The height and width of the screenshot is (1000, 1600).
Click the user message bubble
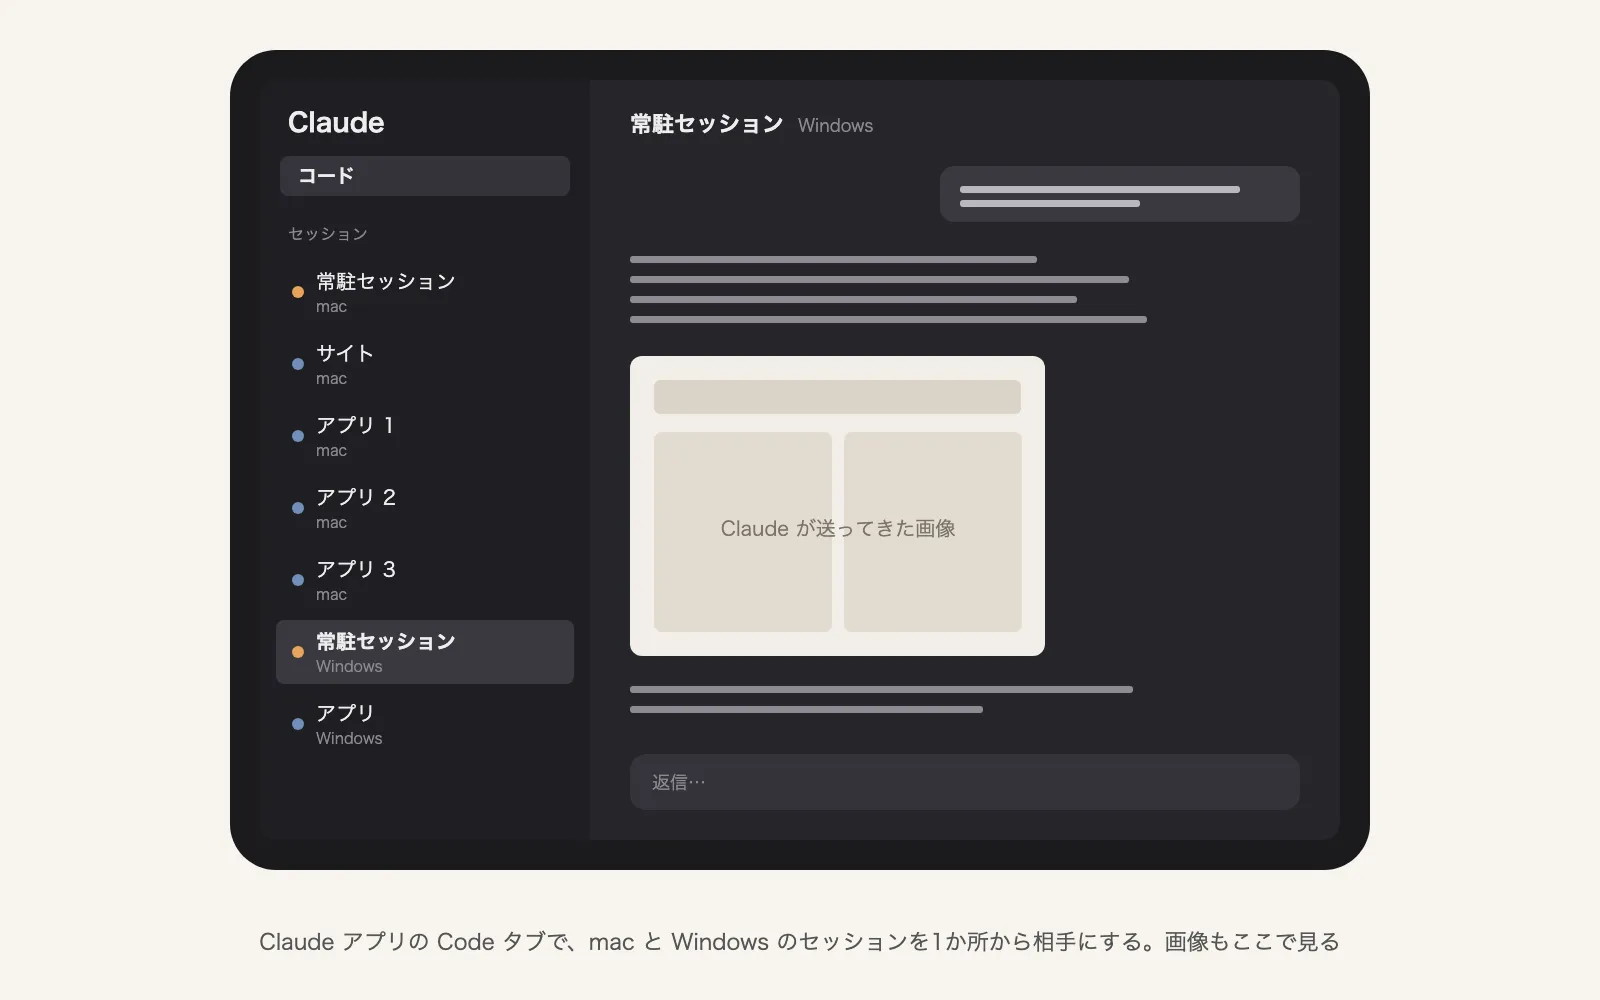pos(1120,194)
